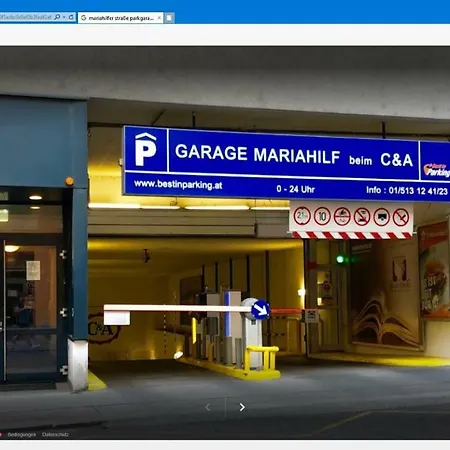Open the Datenschutz link
The width and height of the screenshot is (450, 450).
pos(55,435)
